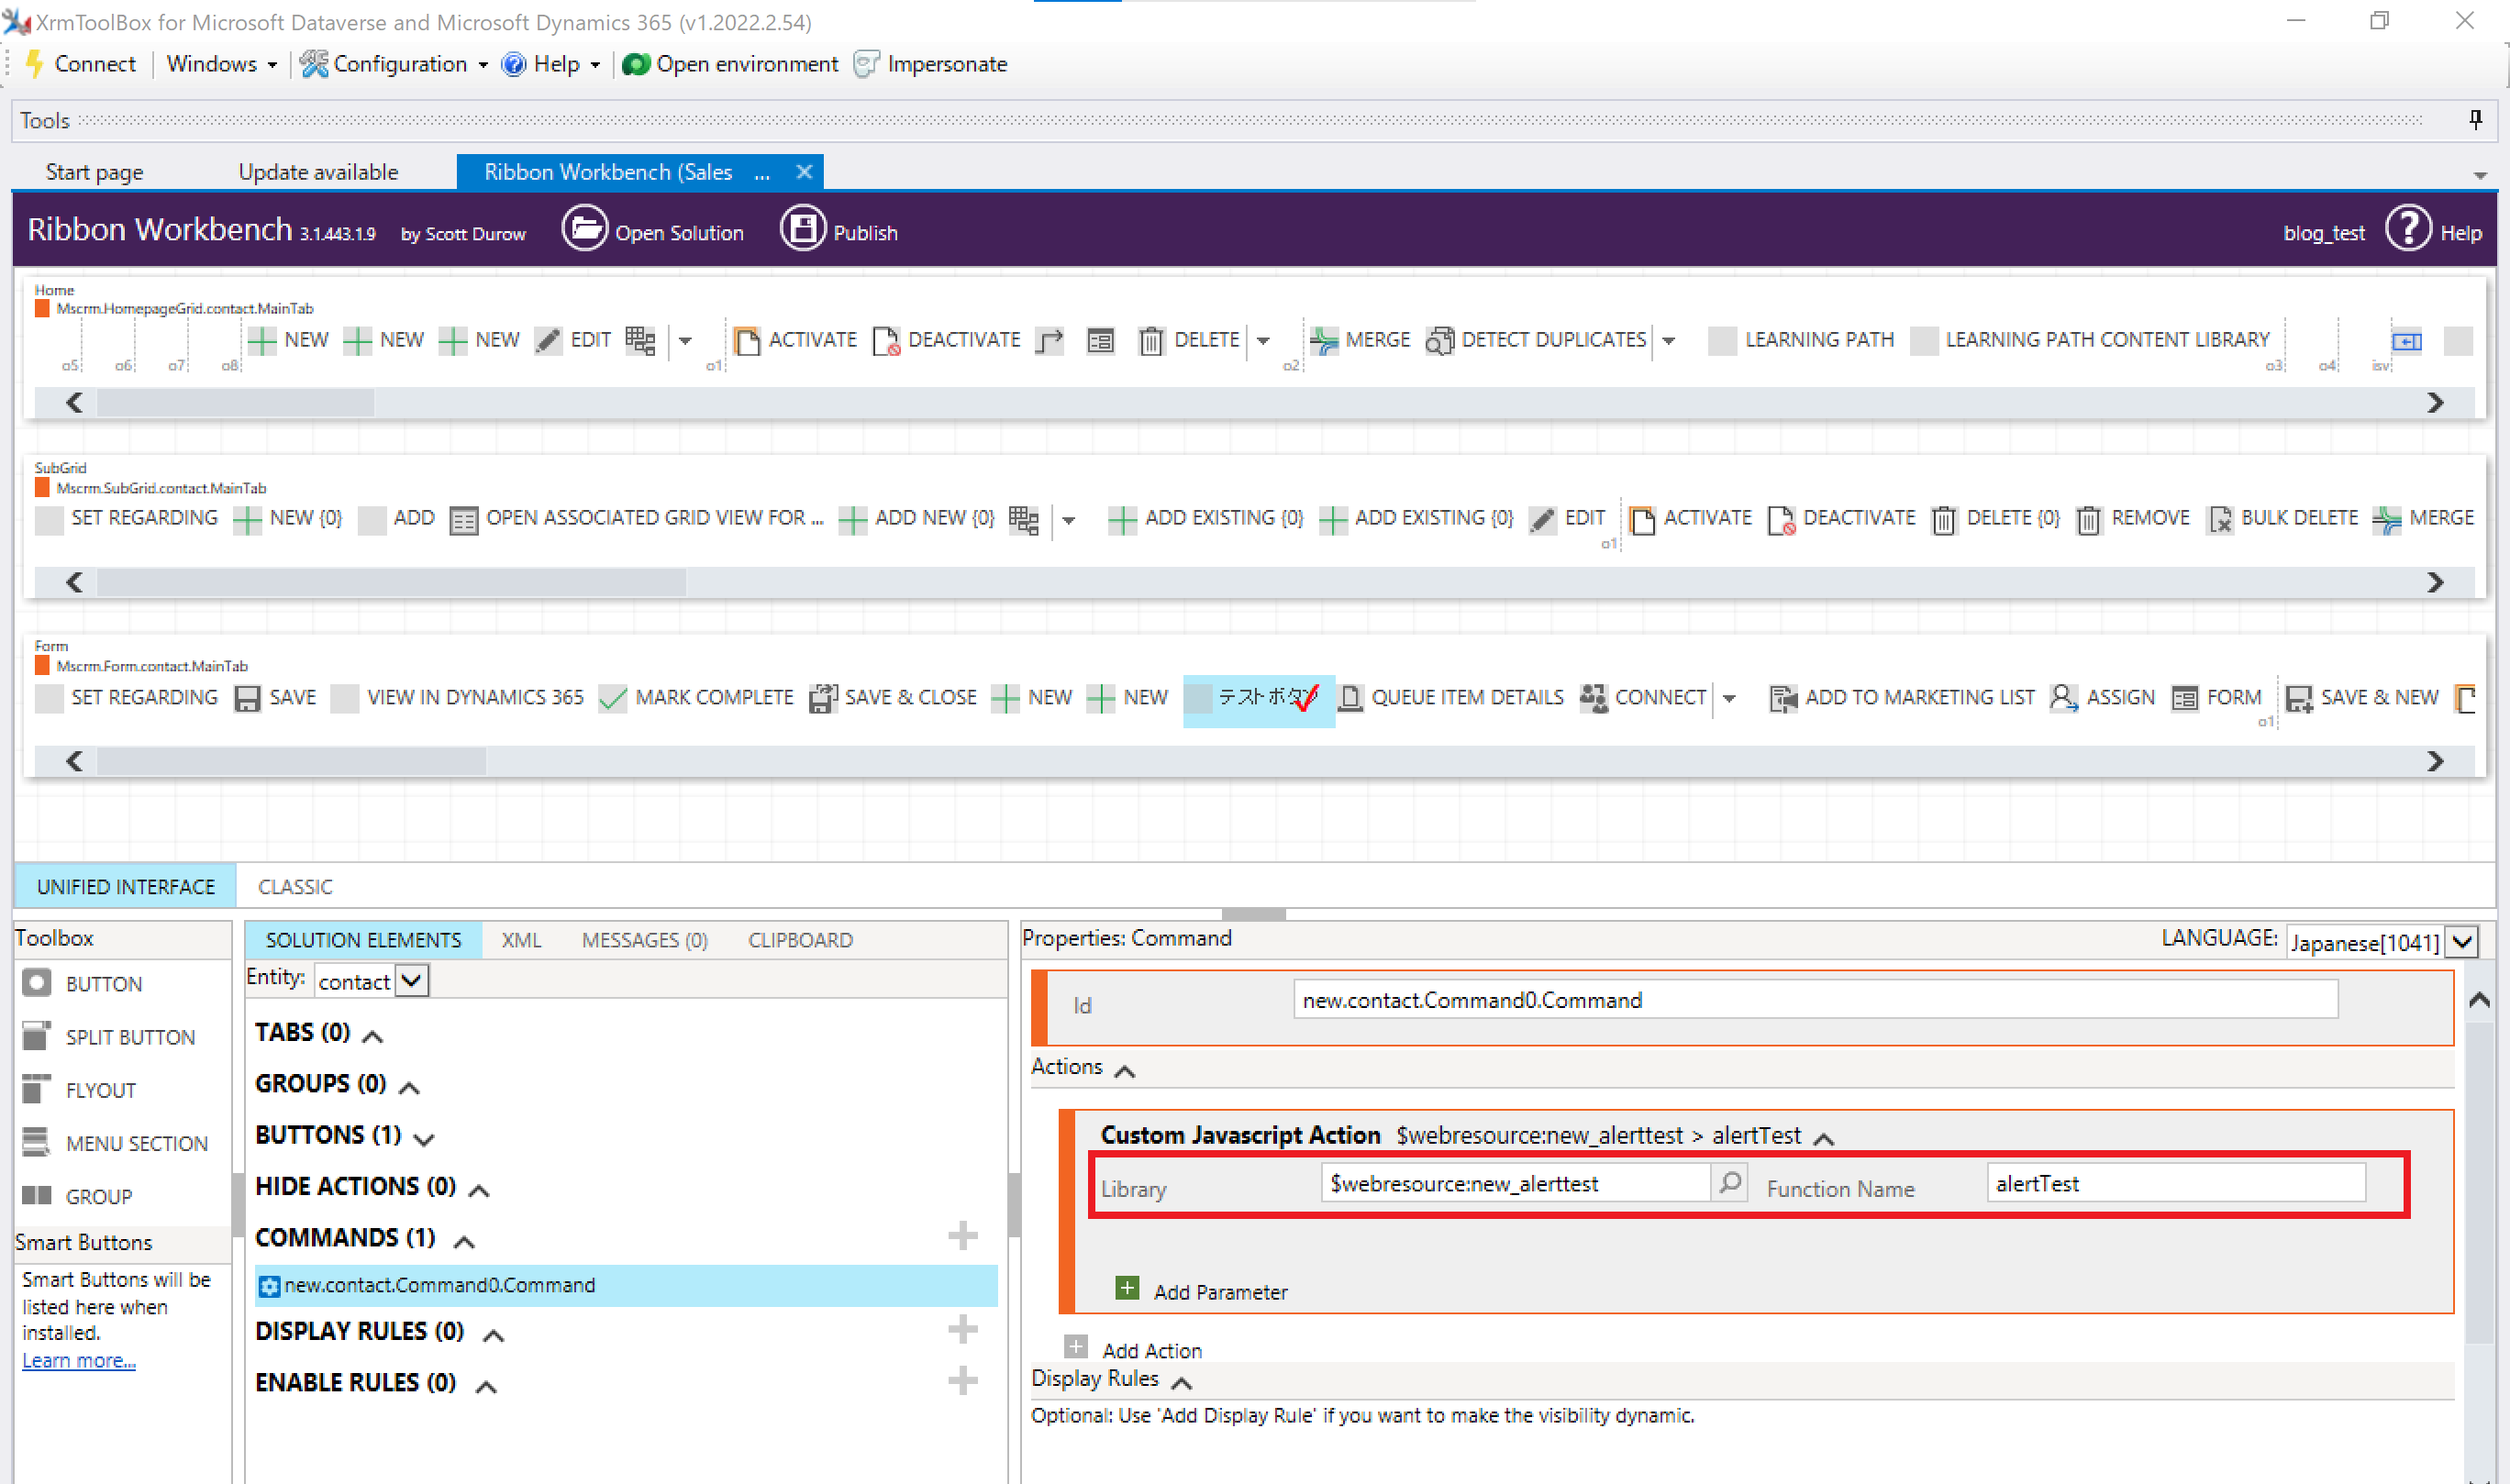
Task: Open the LANGUAGE Japanese[1041] dropdown
Action: tap(2463, 941)
